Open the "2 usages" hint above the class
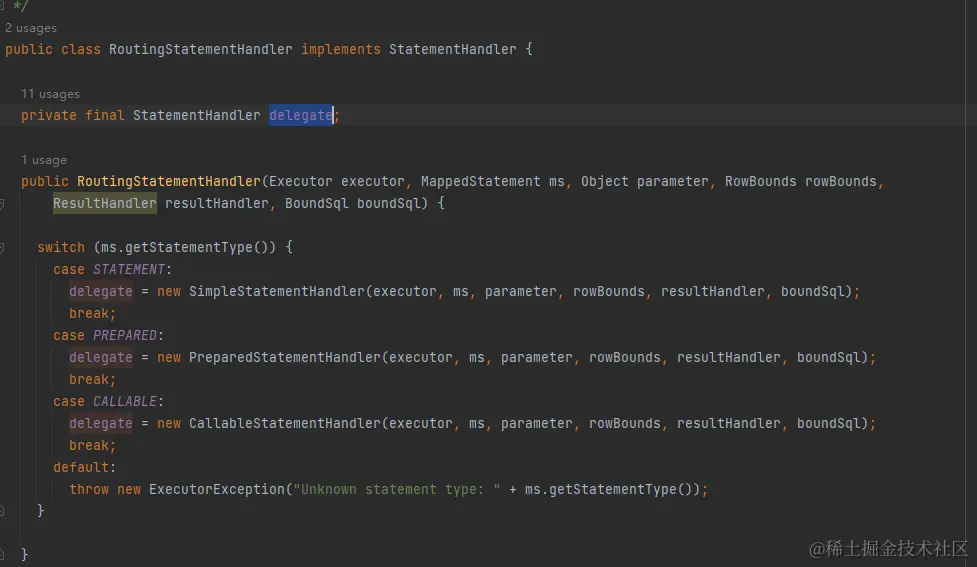The height and width of the screenshot is (567, 977). pos(31,28)
